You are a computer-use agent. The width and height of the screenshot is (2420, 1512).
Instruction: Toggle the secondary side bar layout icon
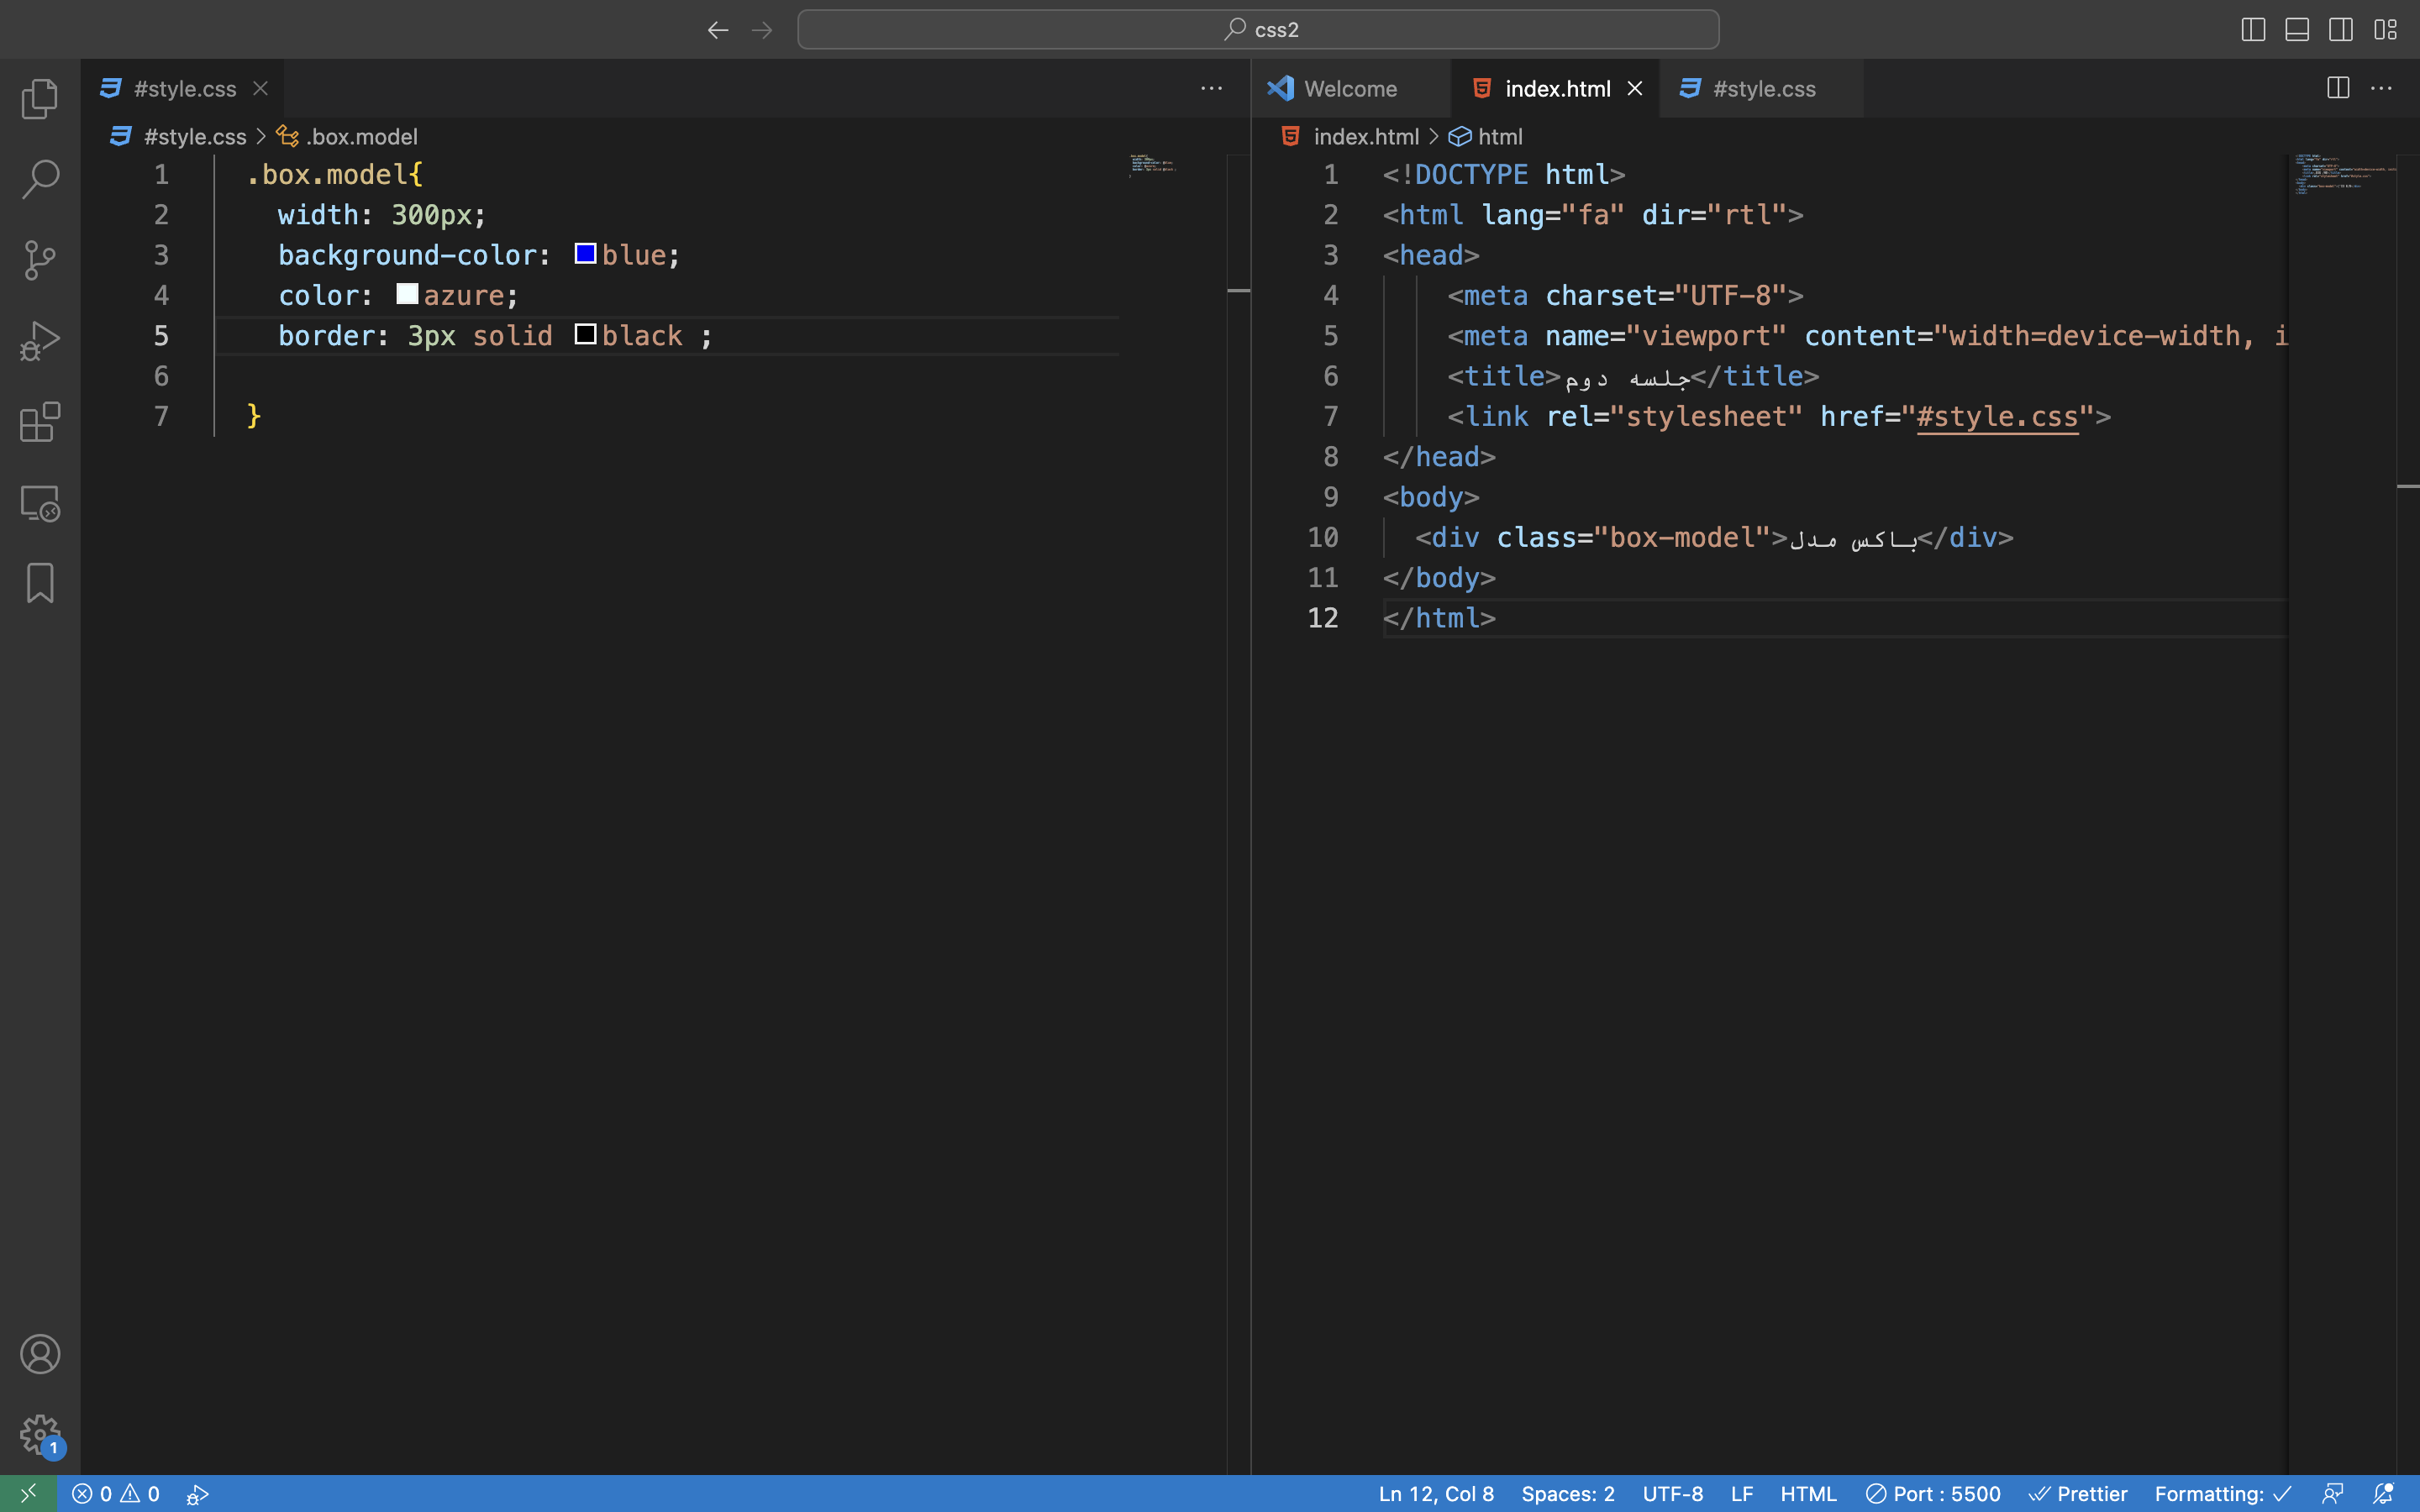(x=2340, y=30)
